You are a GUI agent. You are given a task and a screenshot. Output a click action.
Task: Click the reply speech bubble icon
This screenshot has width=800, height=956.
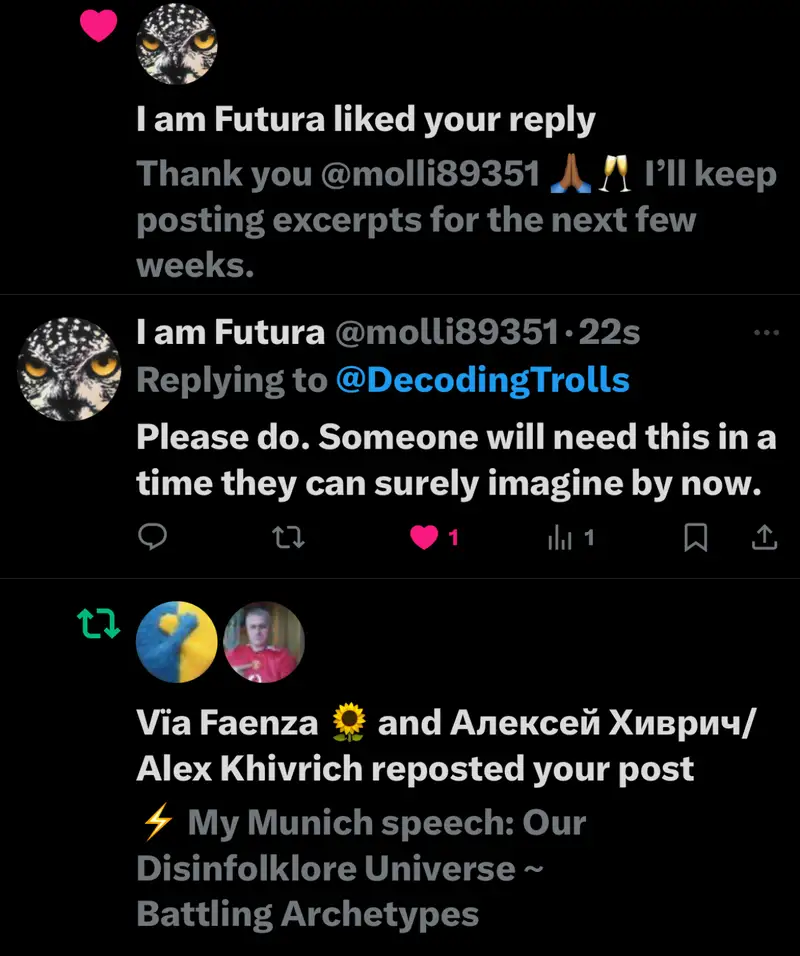(151, 538)
